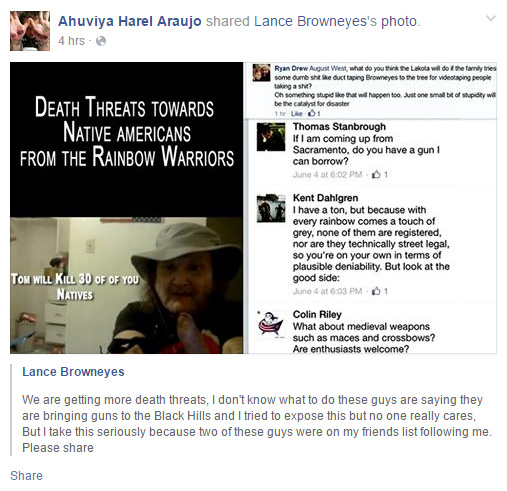Click Kent Dahlgren's profile avatar
Image resolution: width=507 pixels, height=491 pixels.
point(271,208)
